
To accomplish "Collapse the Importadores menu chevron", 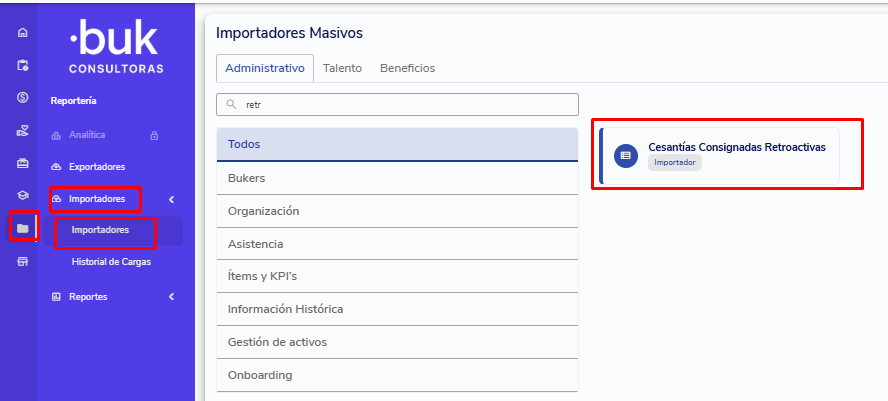I will tap(171, 199).
